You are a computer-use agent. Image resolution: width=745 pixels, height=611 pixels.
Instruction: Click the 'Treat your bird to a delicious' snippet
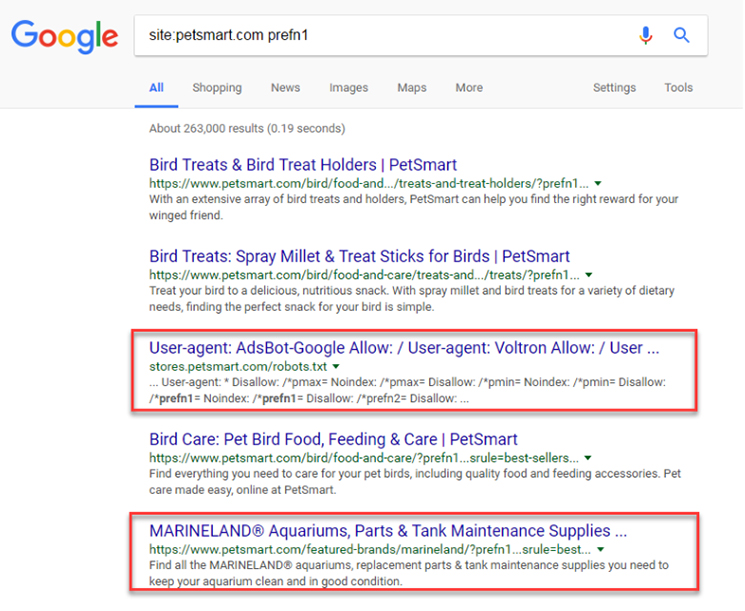click(x=412, y=299)
